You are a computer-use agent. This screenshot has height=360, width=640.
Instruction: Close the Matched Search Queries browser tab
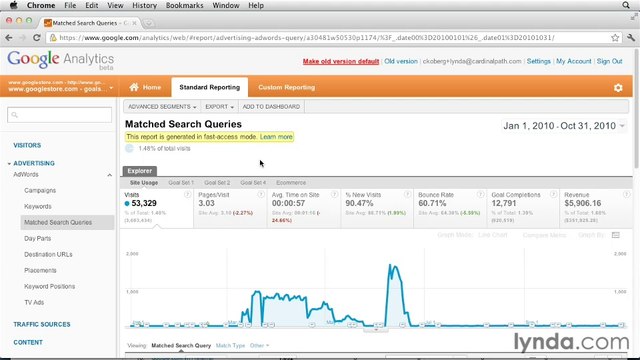(x=134, y=23)
